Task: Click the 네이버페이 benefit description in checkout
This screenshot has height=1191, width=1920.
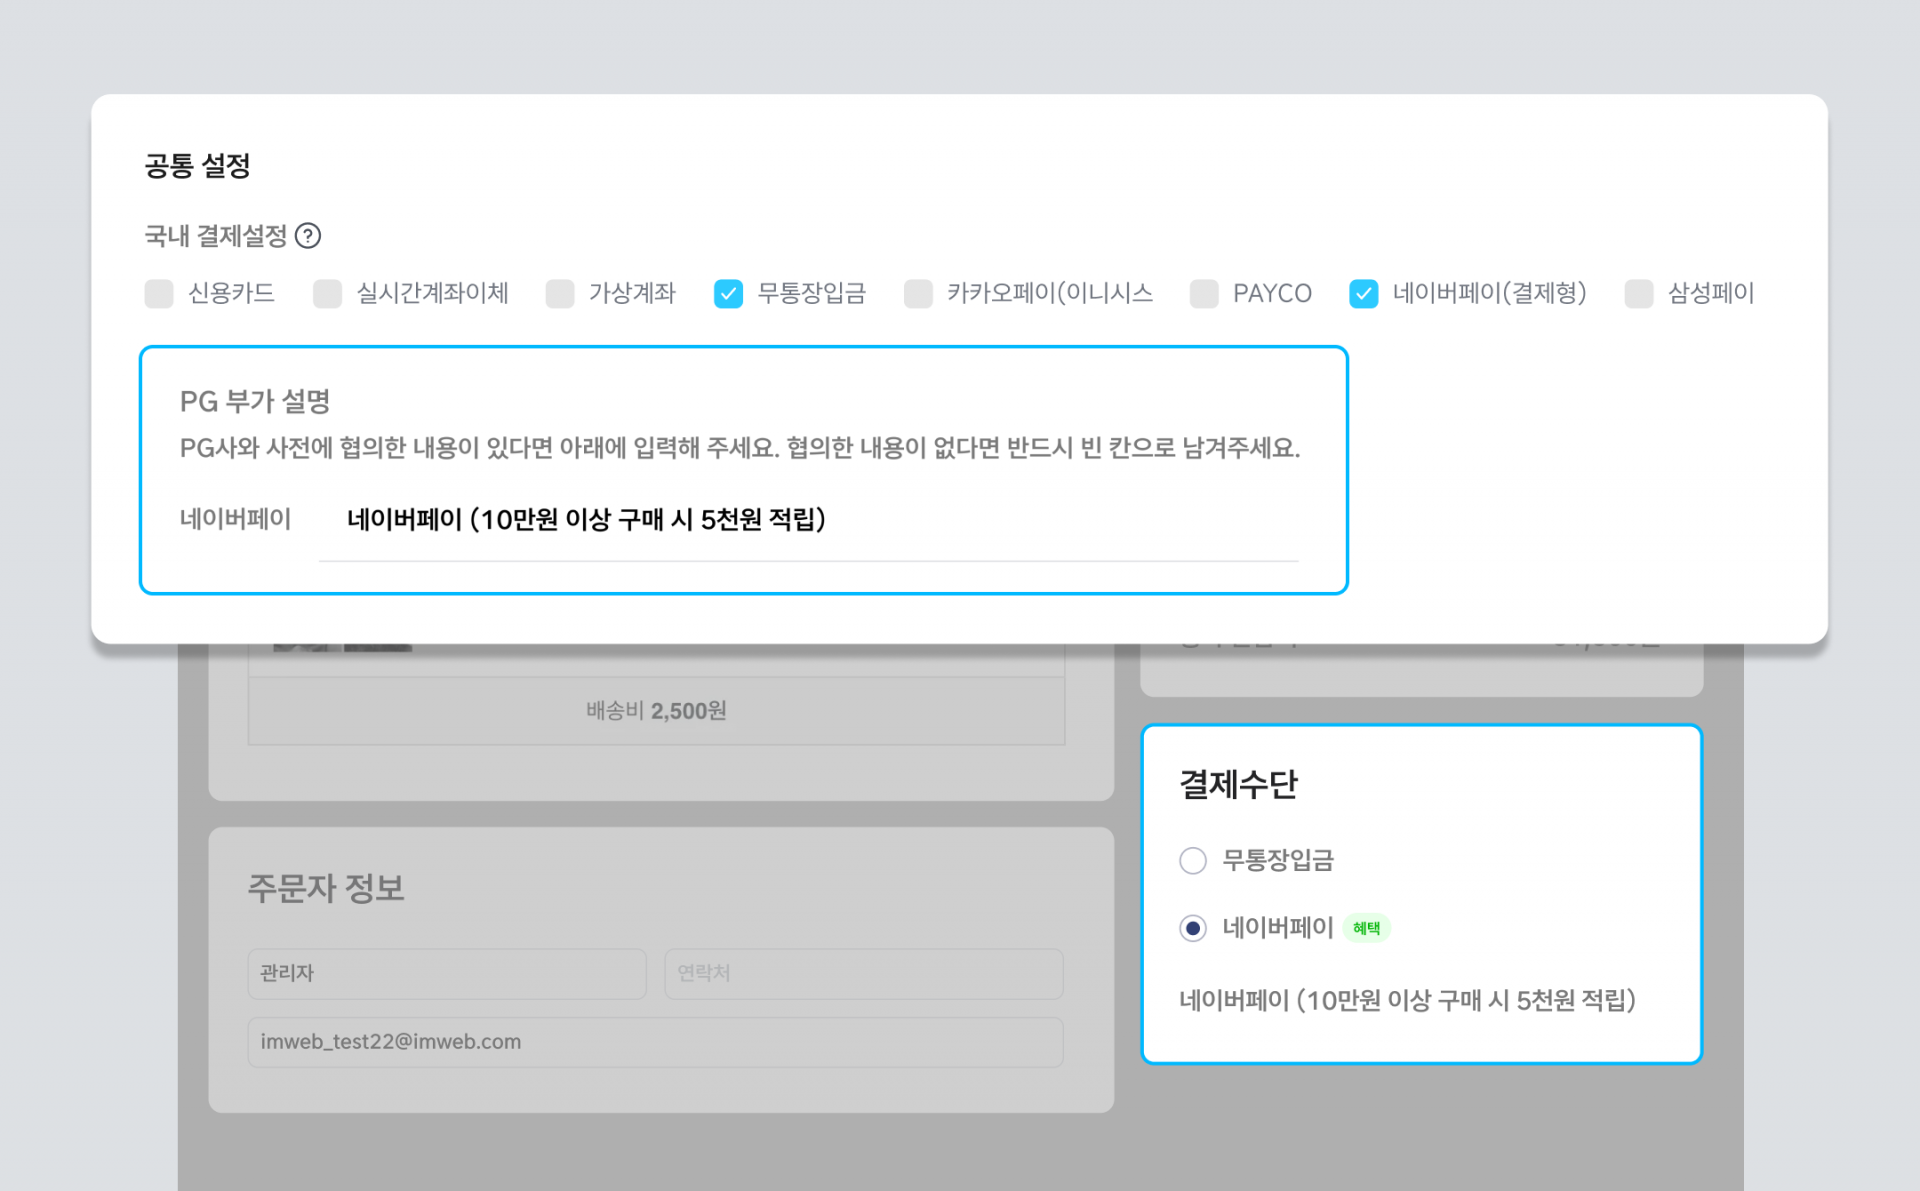Action: [x=1407, y=1000]
